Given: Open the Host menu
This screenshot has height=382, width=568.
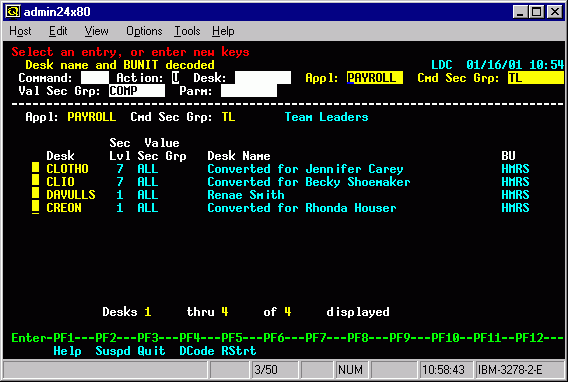Looking at the screenshot, I should pyautogui.click(x=20, y=31).
